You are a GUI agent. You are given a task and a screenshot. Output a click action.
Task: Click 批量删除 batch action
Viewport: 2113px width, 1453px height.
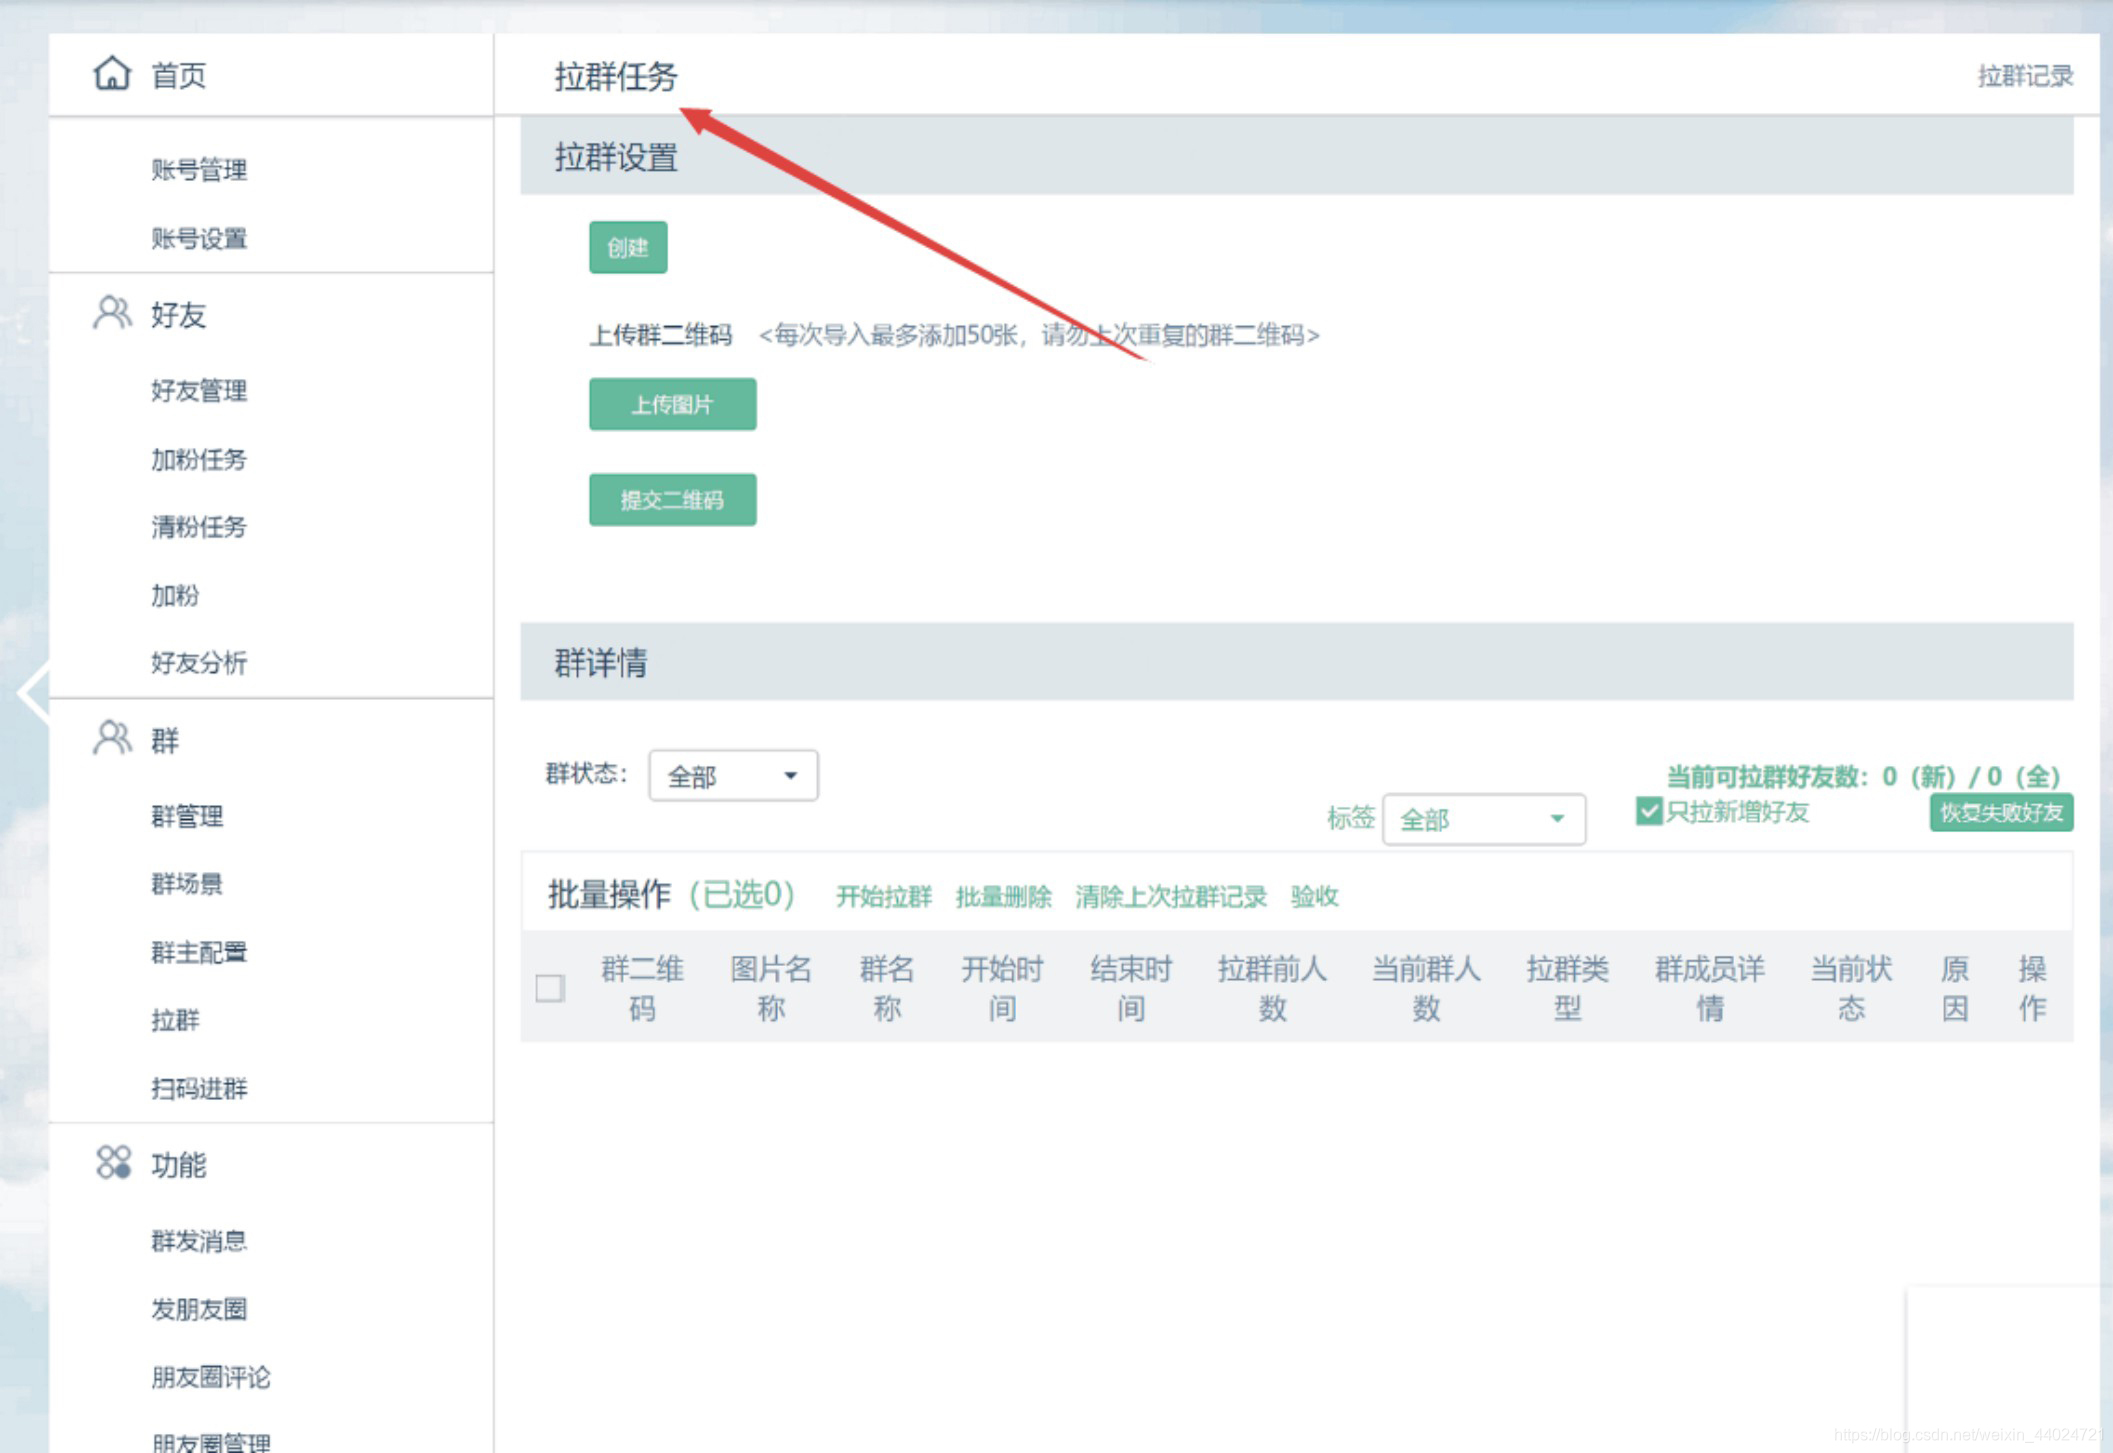point(1004,896)
